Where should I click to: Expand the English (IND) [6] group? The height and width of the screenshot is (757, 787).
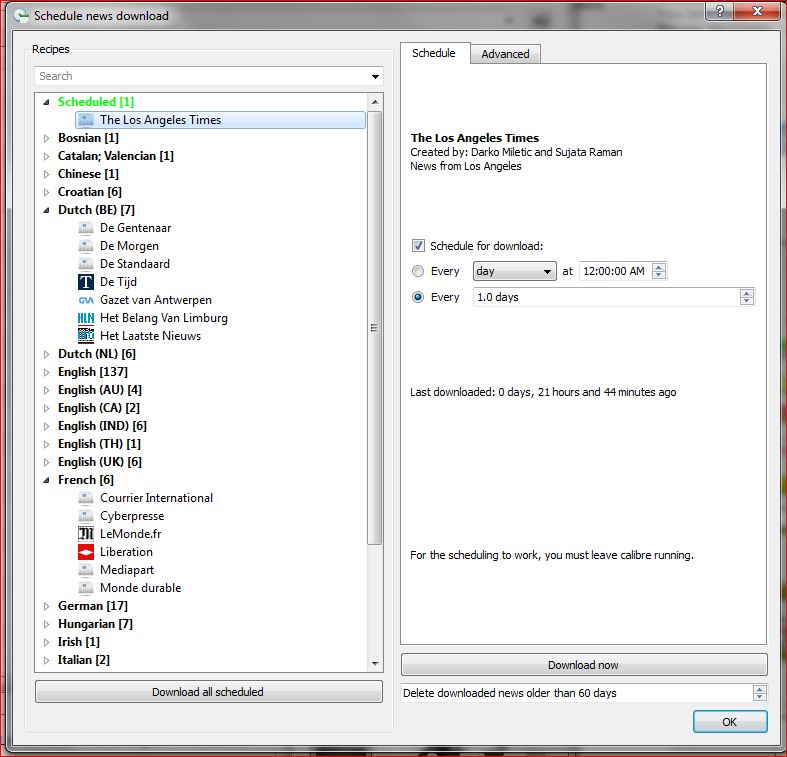[x=47, y=426]
